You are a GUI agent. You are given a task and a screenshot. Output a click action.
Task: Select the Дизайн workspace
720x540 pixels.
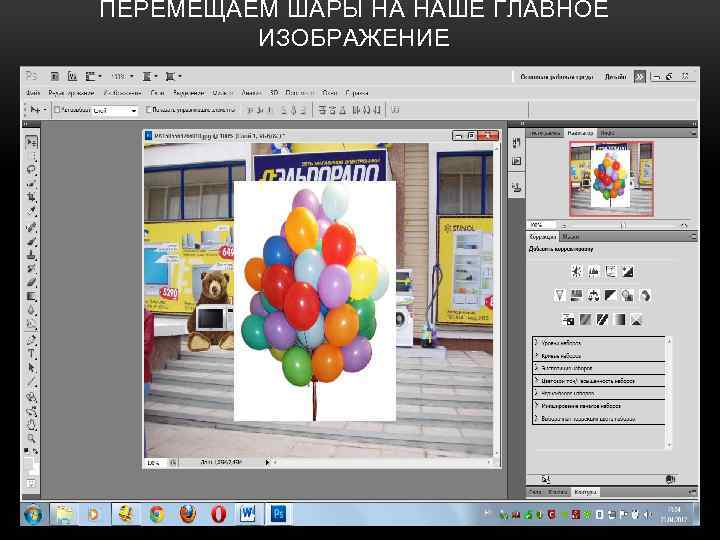(x=615, y=77)
